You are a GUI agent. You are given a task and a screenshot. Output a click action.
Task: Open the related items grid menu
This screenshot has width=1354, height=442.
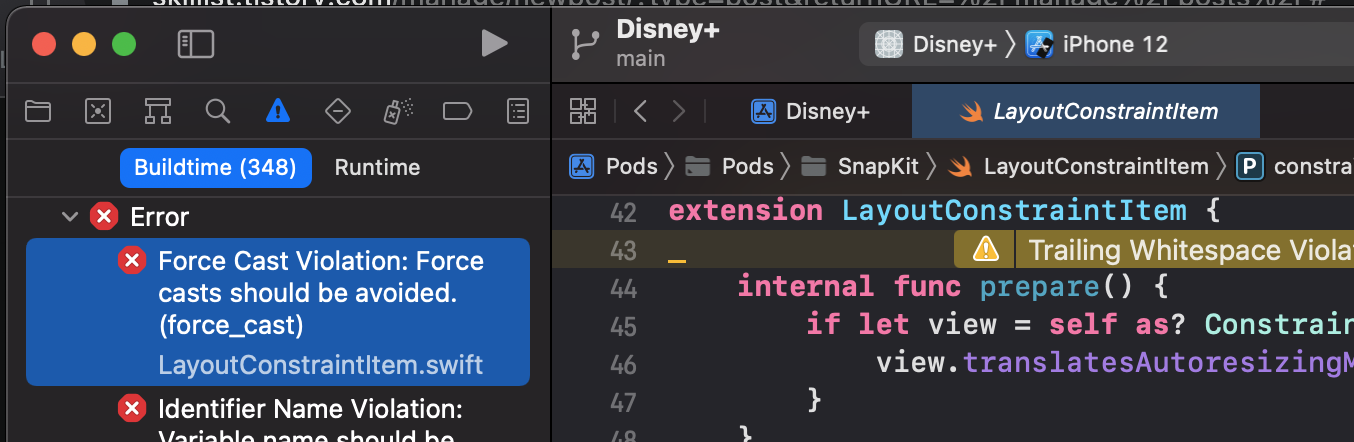[x=582, y=111]
